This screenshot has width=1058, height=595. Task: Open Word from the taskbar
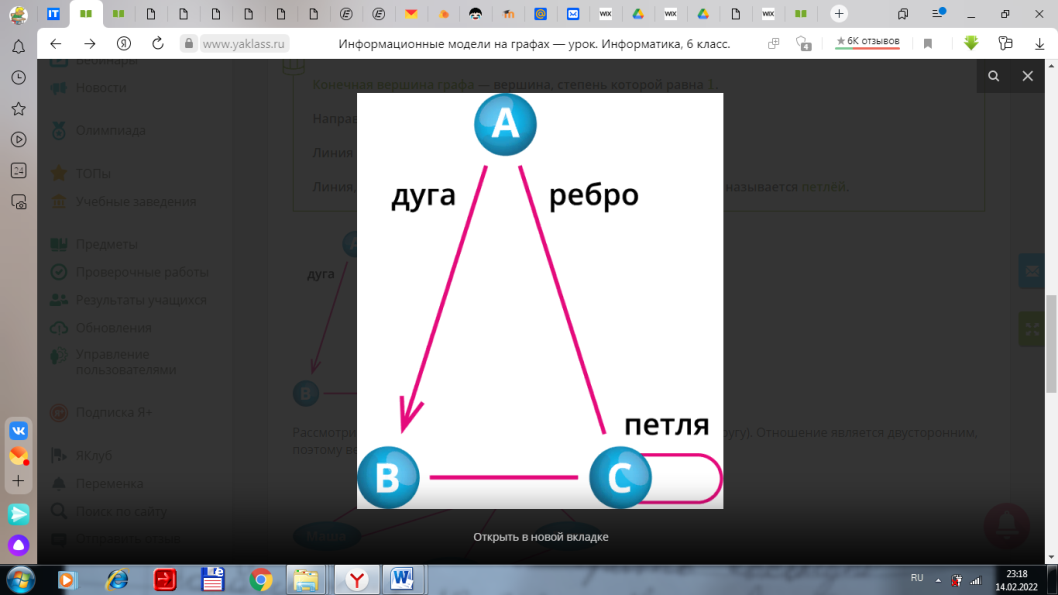pos(402,579)
